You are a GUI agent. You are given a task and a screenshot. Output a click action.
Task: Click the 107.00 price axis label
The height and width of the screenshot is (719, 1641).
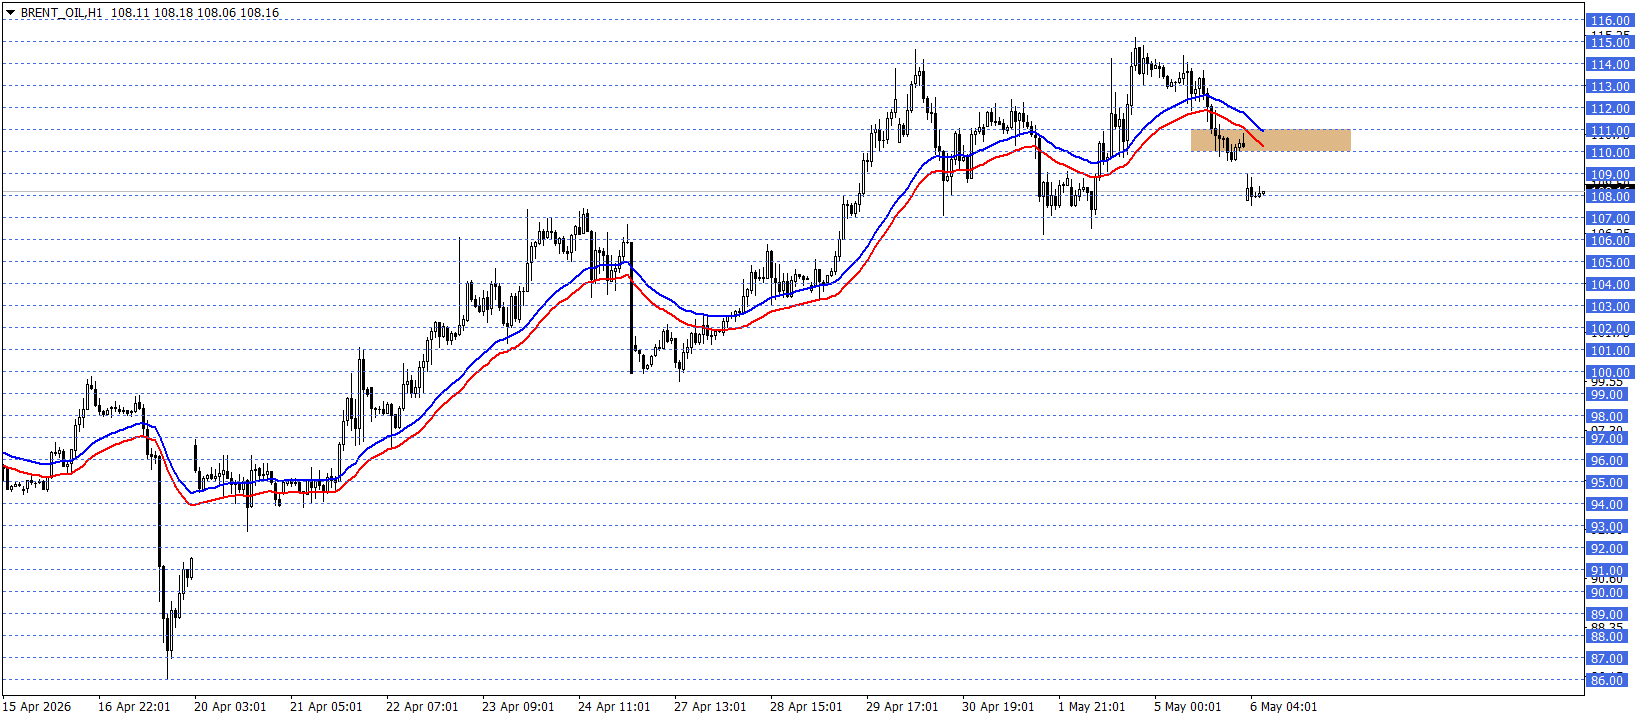point(1610,218)
